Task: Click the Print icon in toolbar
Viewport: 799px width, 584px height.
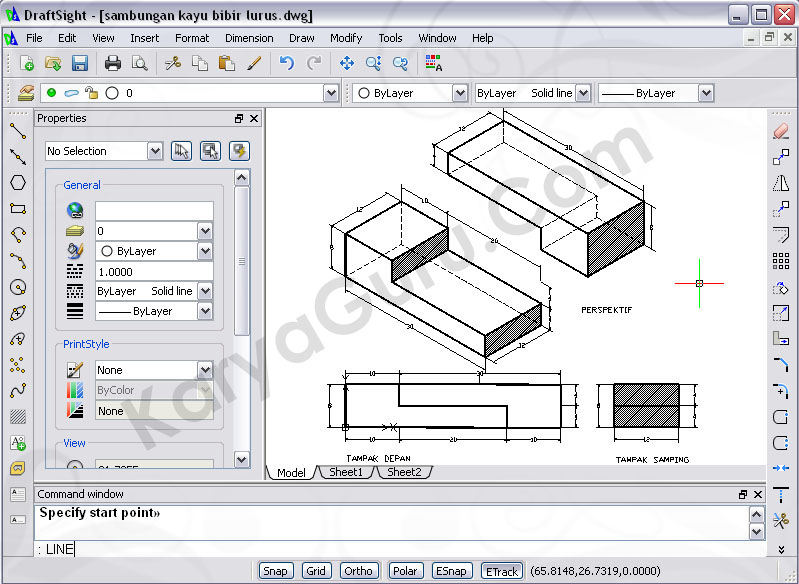Action: tap(113, 63)
